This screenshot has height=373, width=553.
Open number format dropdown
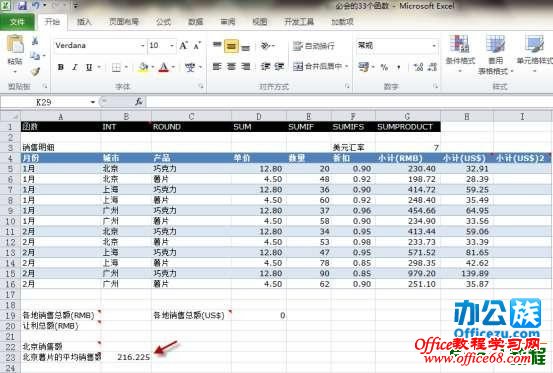coord(434,45)
